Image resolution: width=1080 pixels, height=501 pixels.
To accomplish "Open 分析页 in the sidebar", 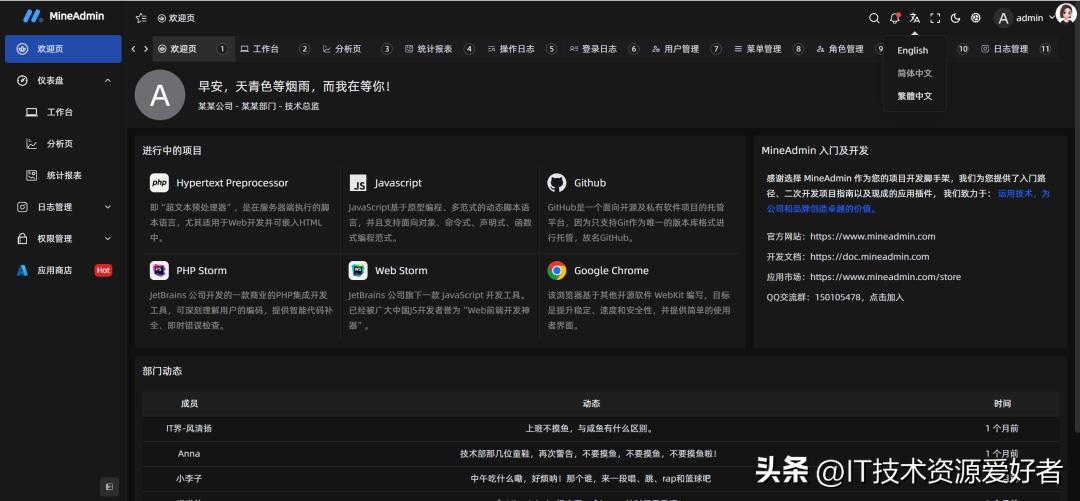I will click(63, 144).
